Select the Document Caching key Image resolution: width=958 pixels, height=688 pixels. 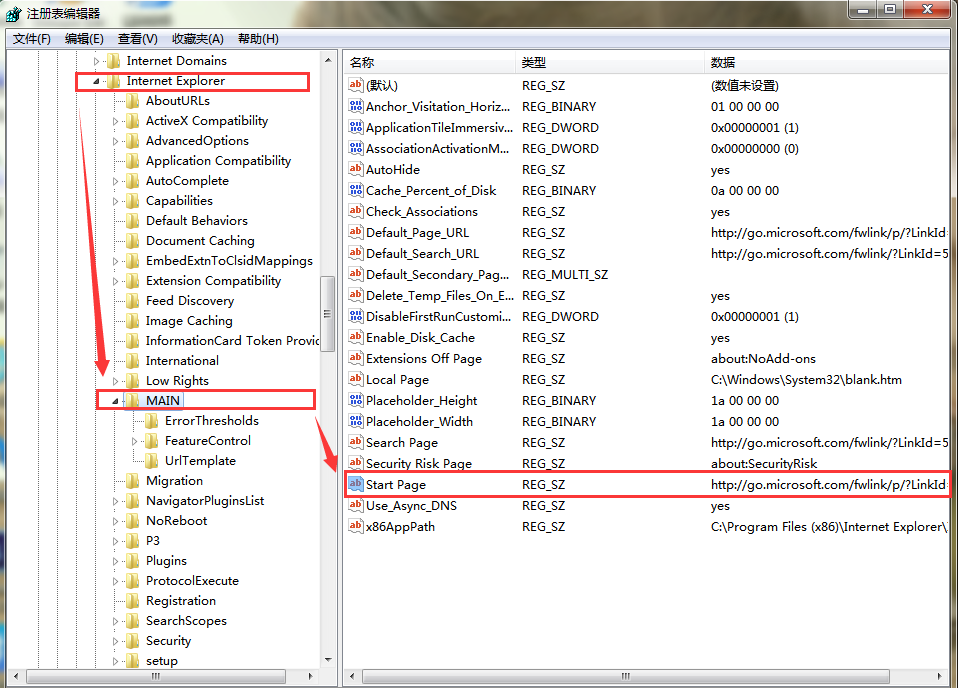click(x=200, y=241)
